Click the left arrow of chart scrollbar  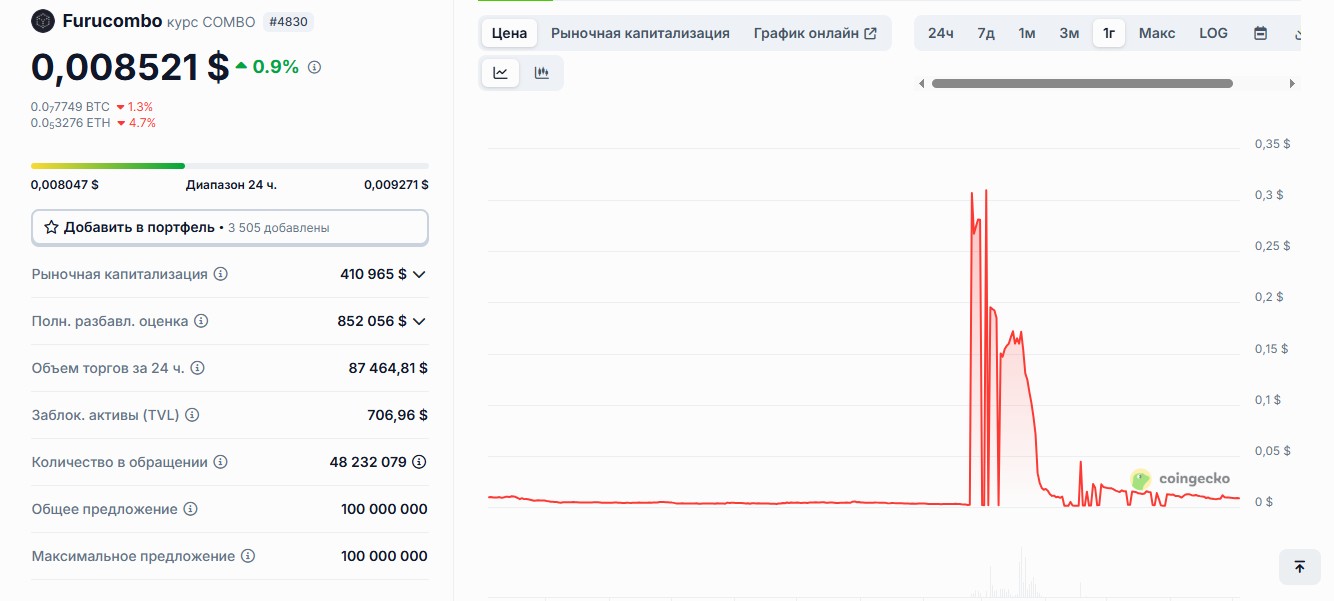[921, 84]
